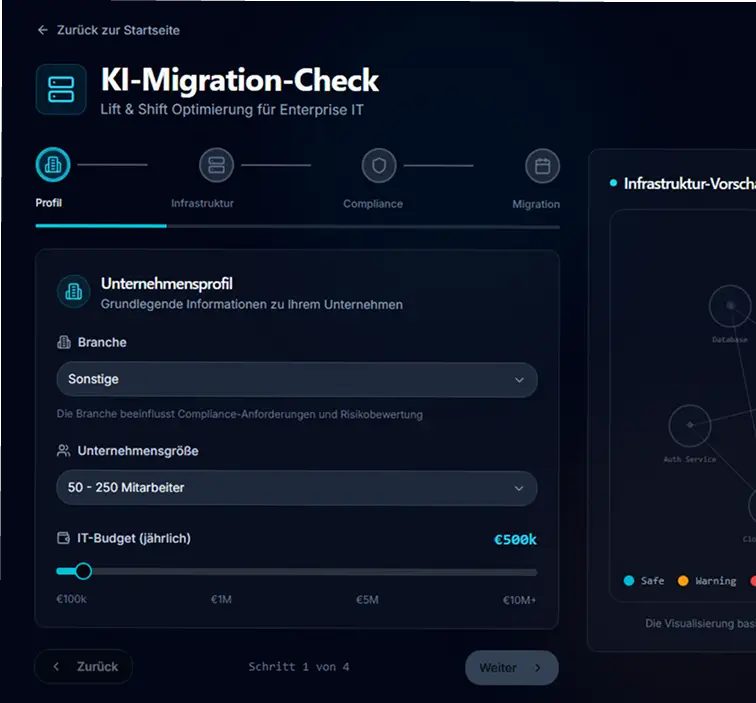This screenshot has height=703, width=756.
Task: Open the Profil step label
Action: (49, 203)
